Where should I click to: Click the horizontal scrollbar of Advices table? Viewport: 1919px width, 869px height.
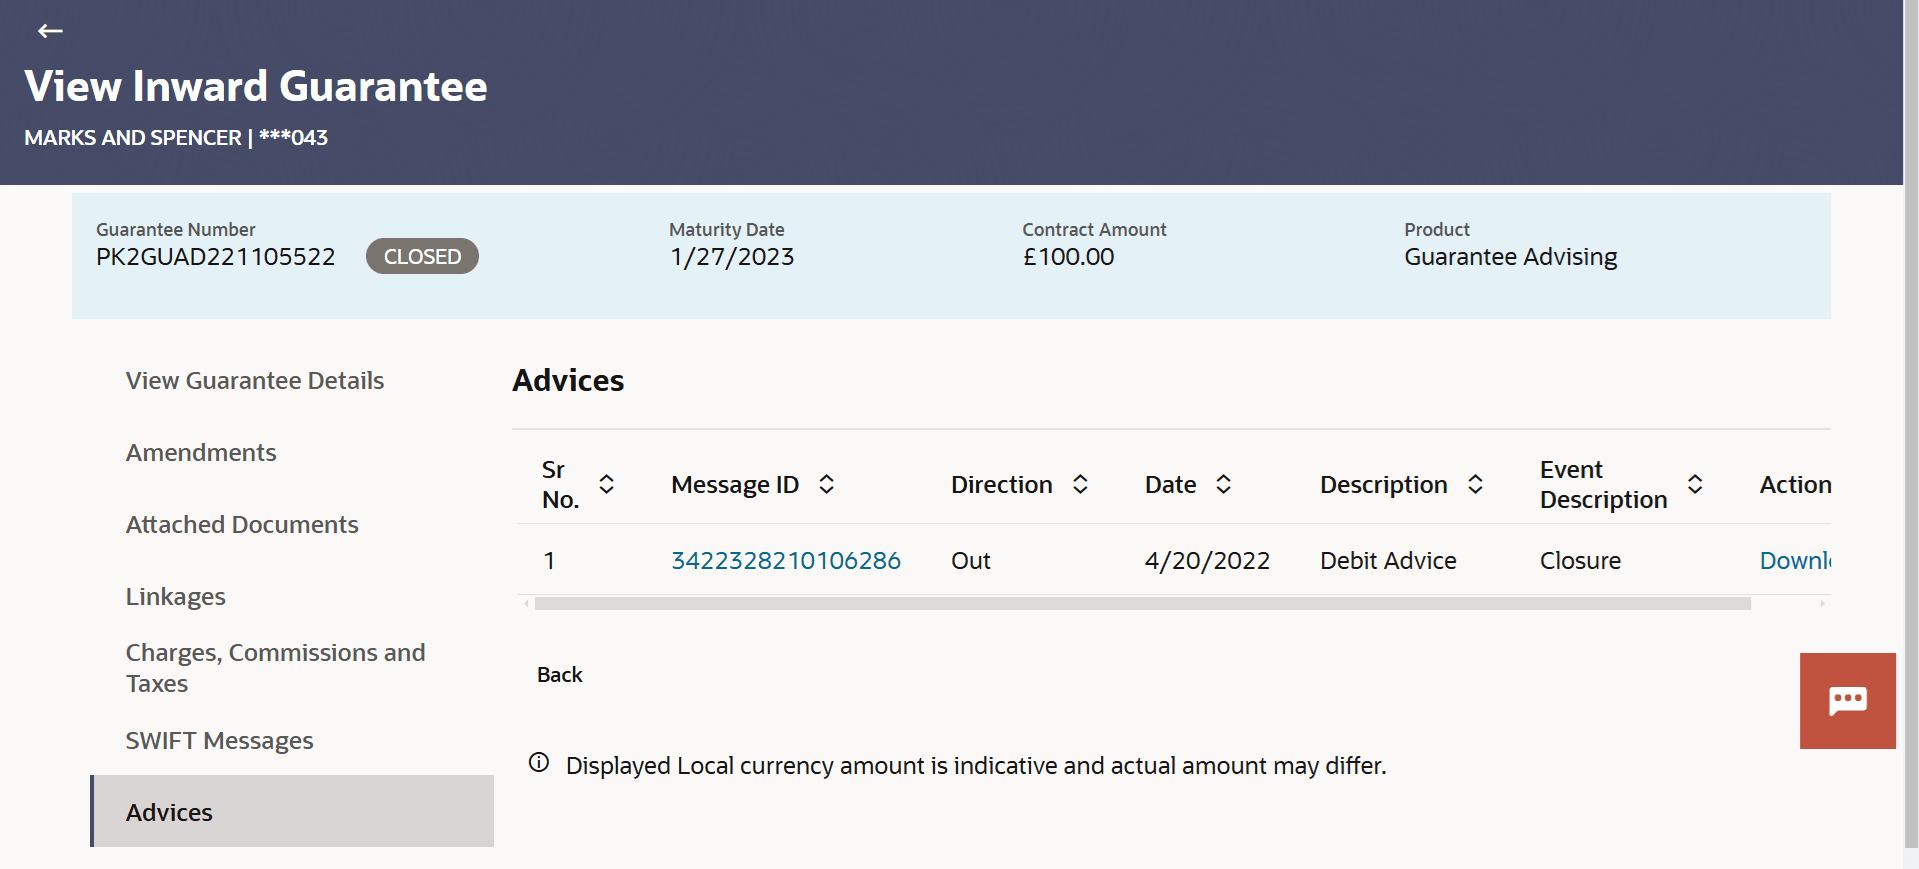coord(1142,604)
